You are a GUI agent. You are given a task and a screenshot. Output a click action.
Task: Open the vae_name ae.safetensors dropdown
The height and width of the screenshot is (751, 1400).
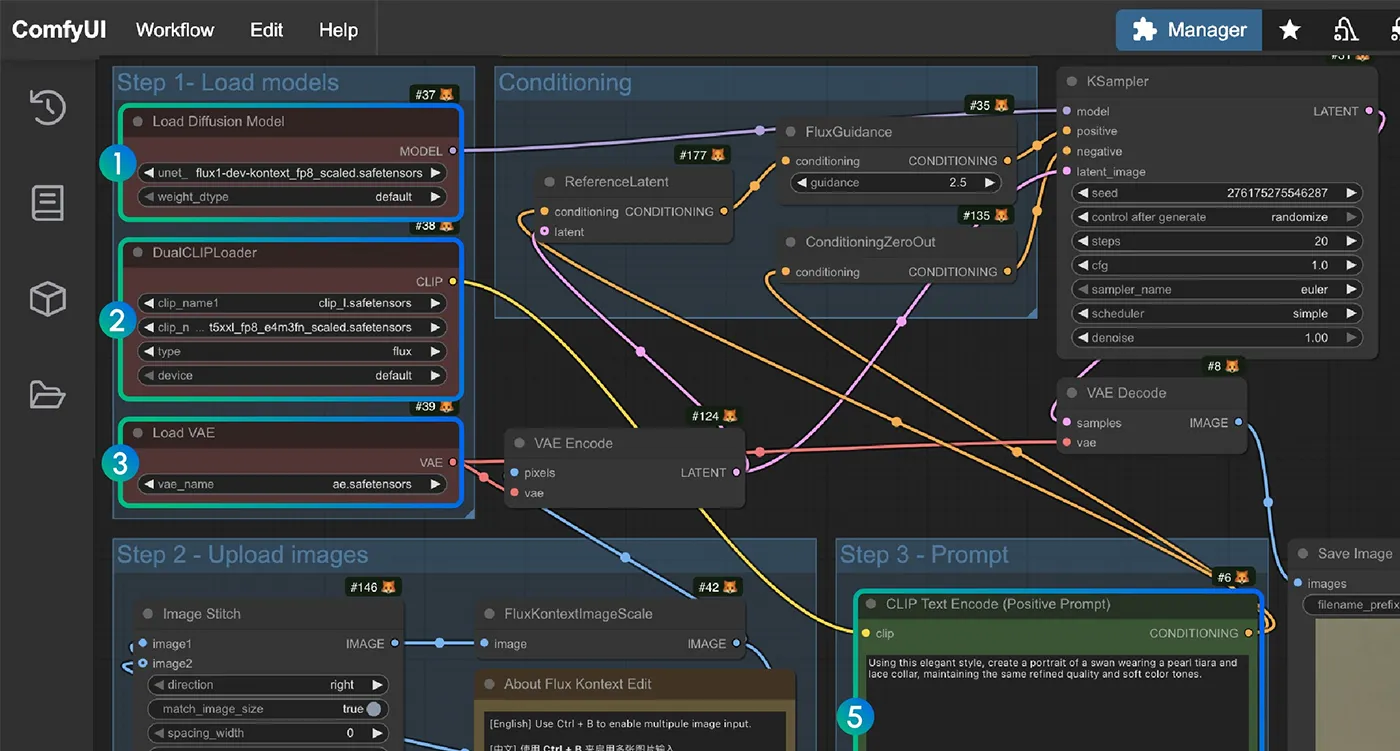(291, 484)
